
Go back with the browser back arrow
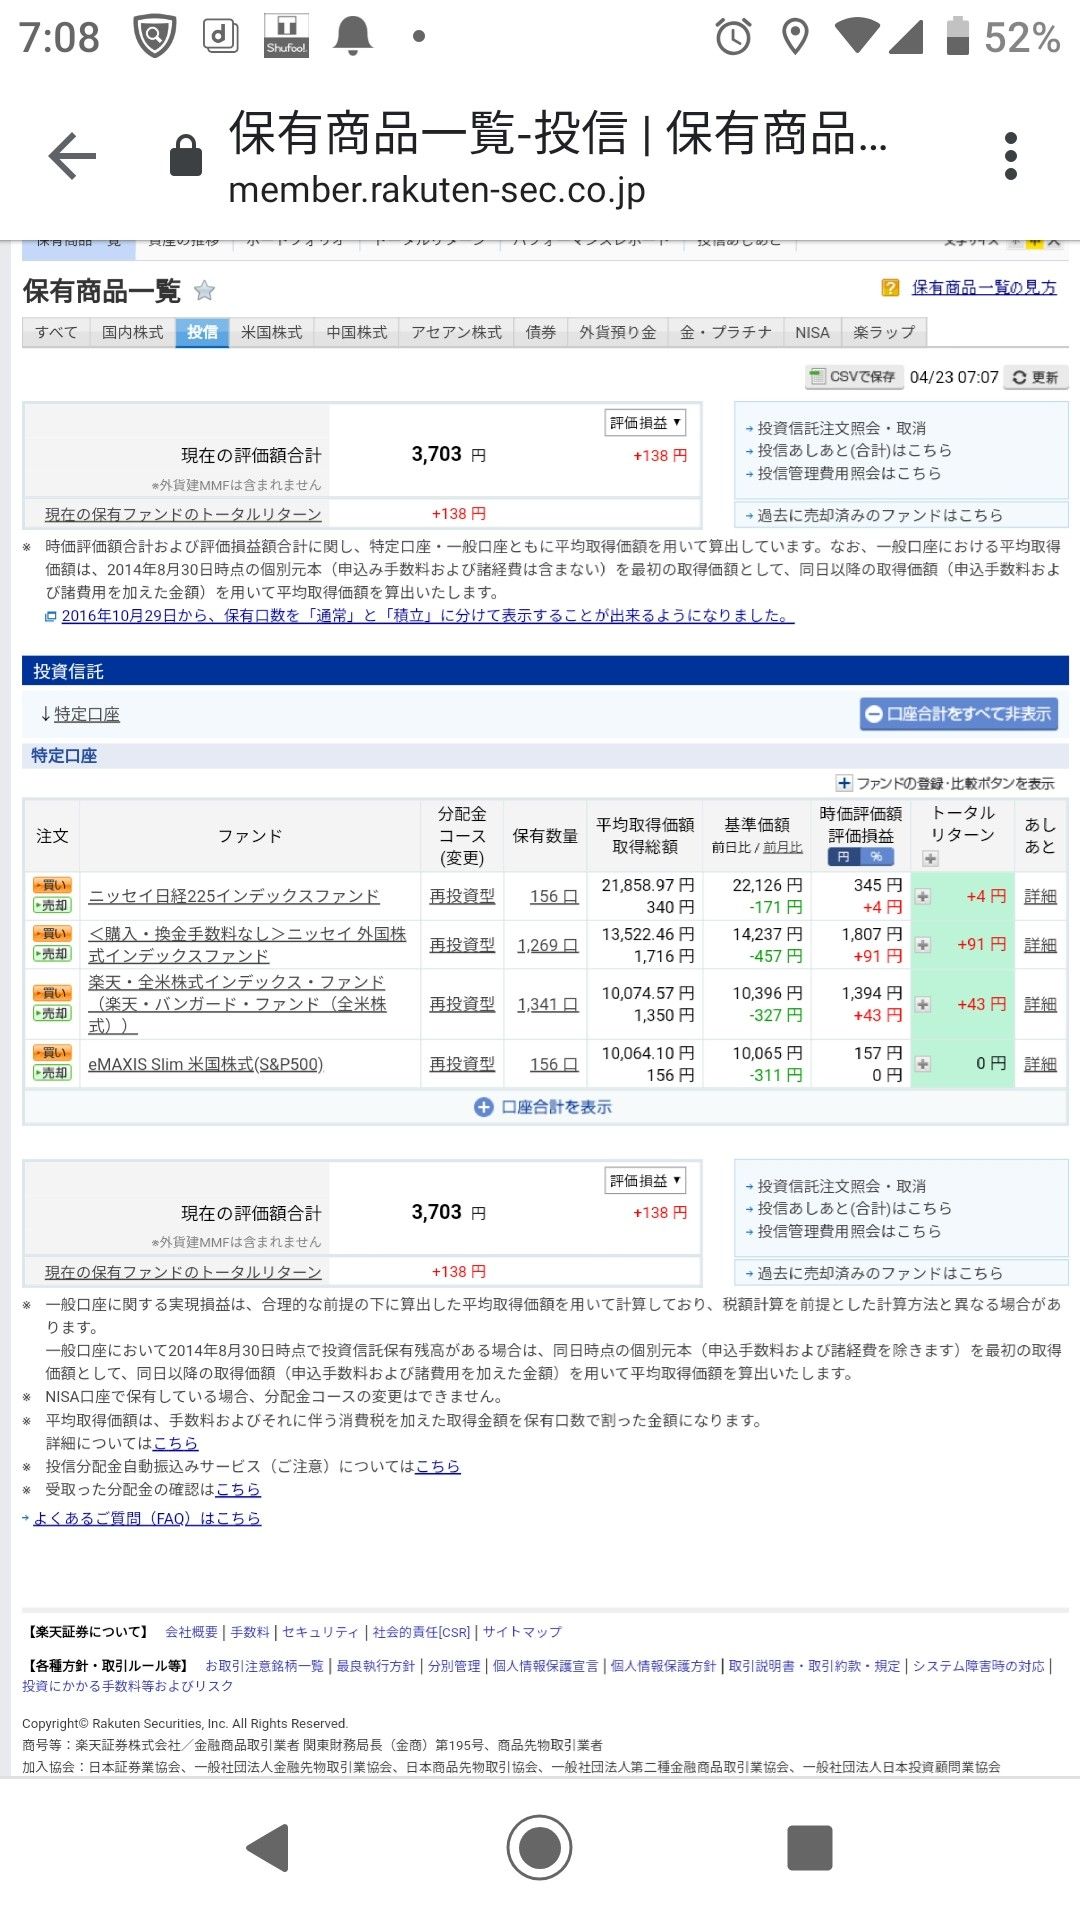[72, 157]
